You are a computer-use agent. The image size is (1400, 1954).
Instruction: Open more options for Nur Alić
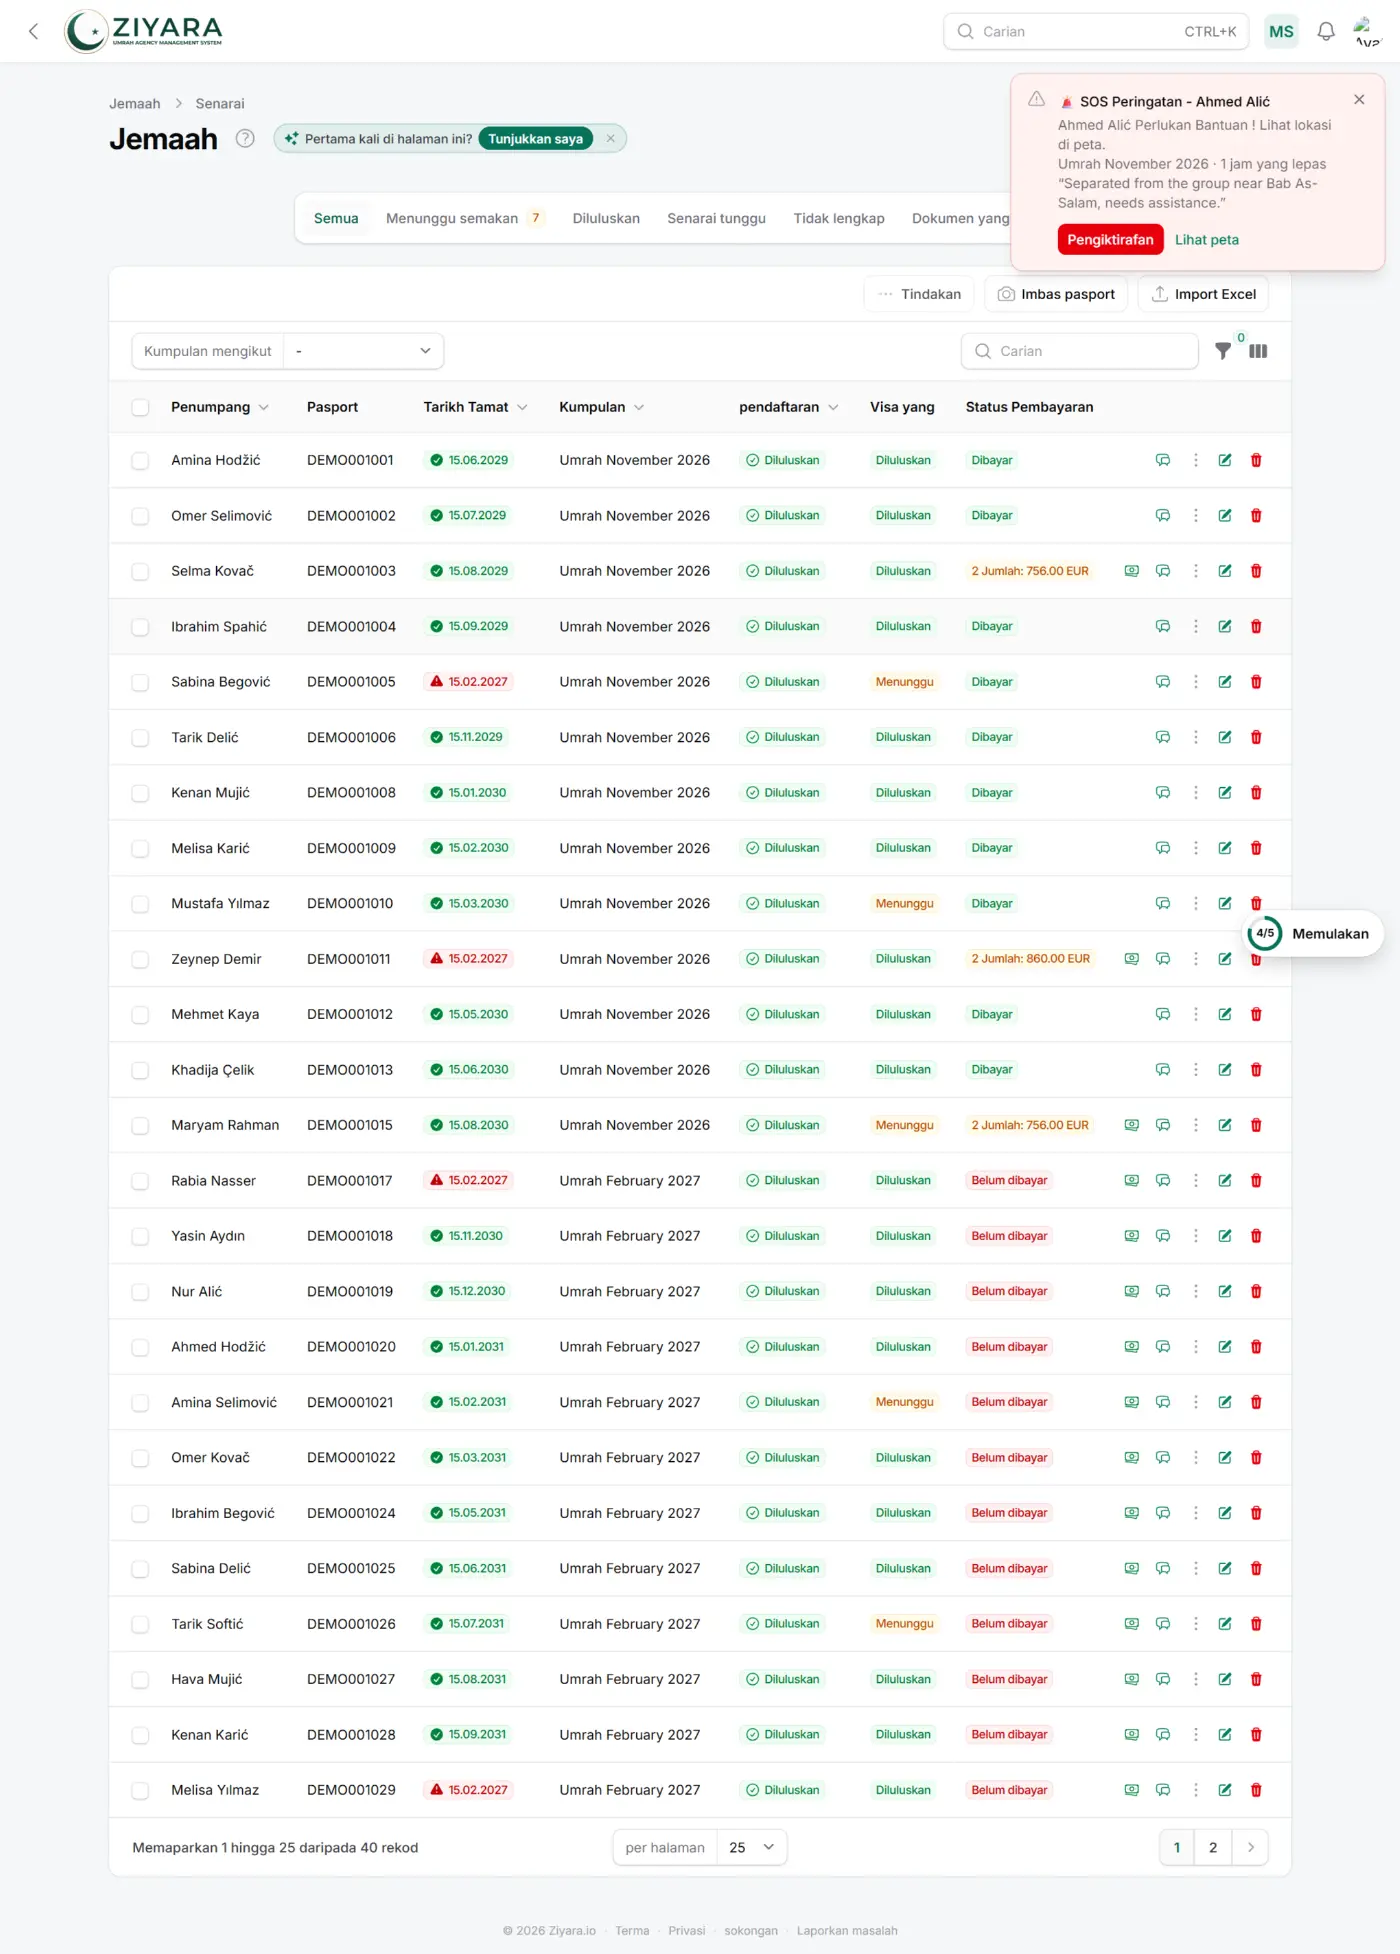(1195, 1292)
